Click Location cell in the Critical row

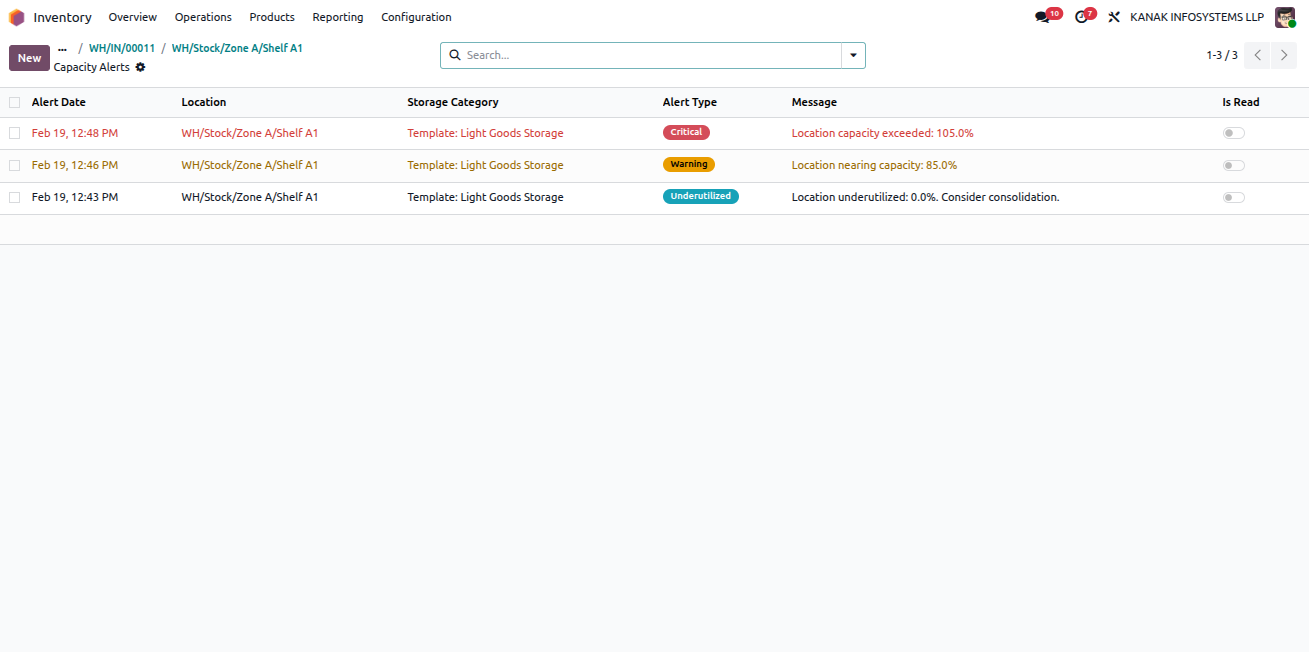[x=250, y=133]
